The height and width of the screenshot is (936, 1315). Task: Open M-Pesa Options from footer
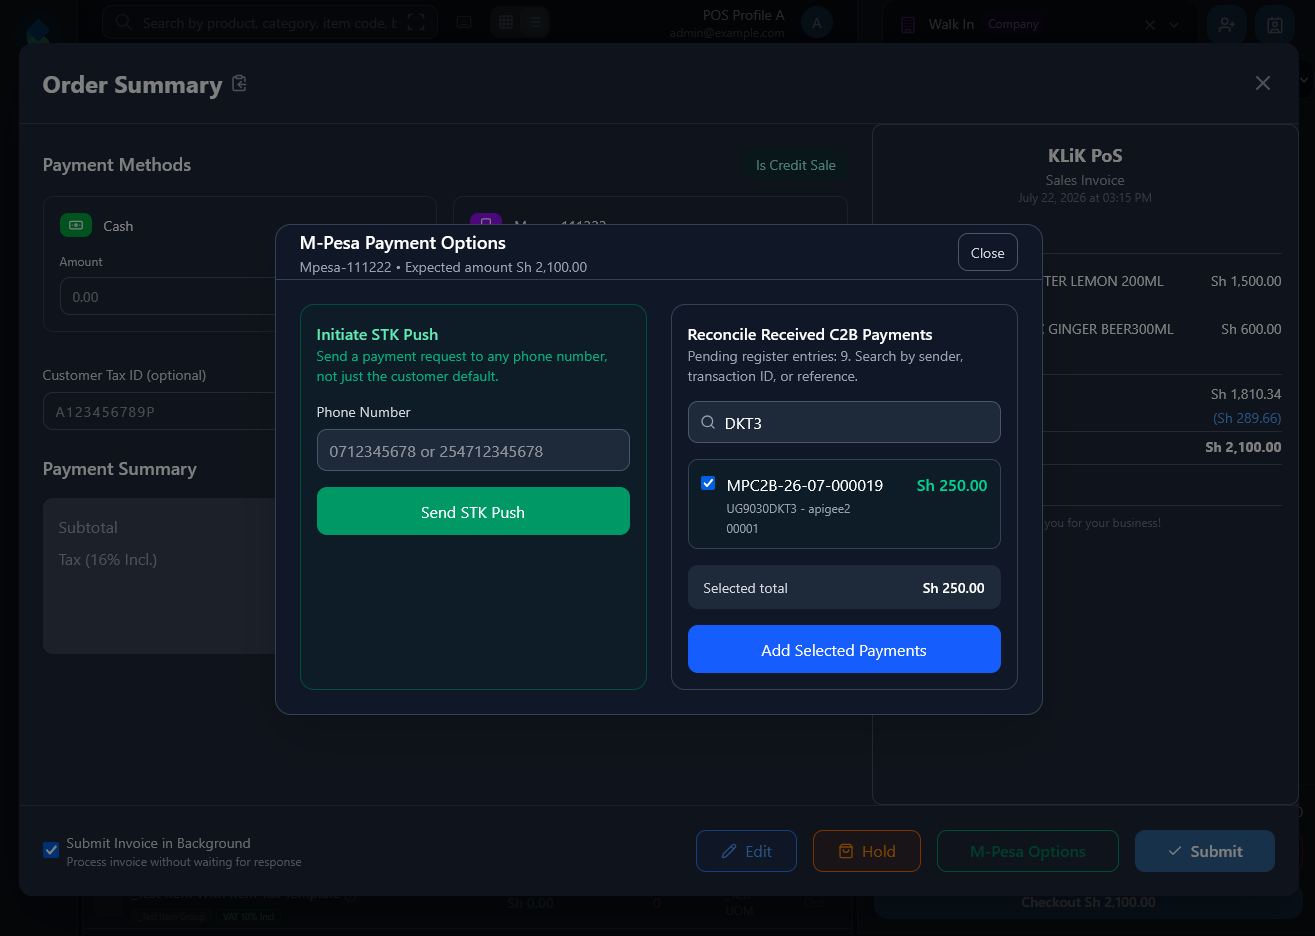click(1027, 851)
